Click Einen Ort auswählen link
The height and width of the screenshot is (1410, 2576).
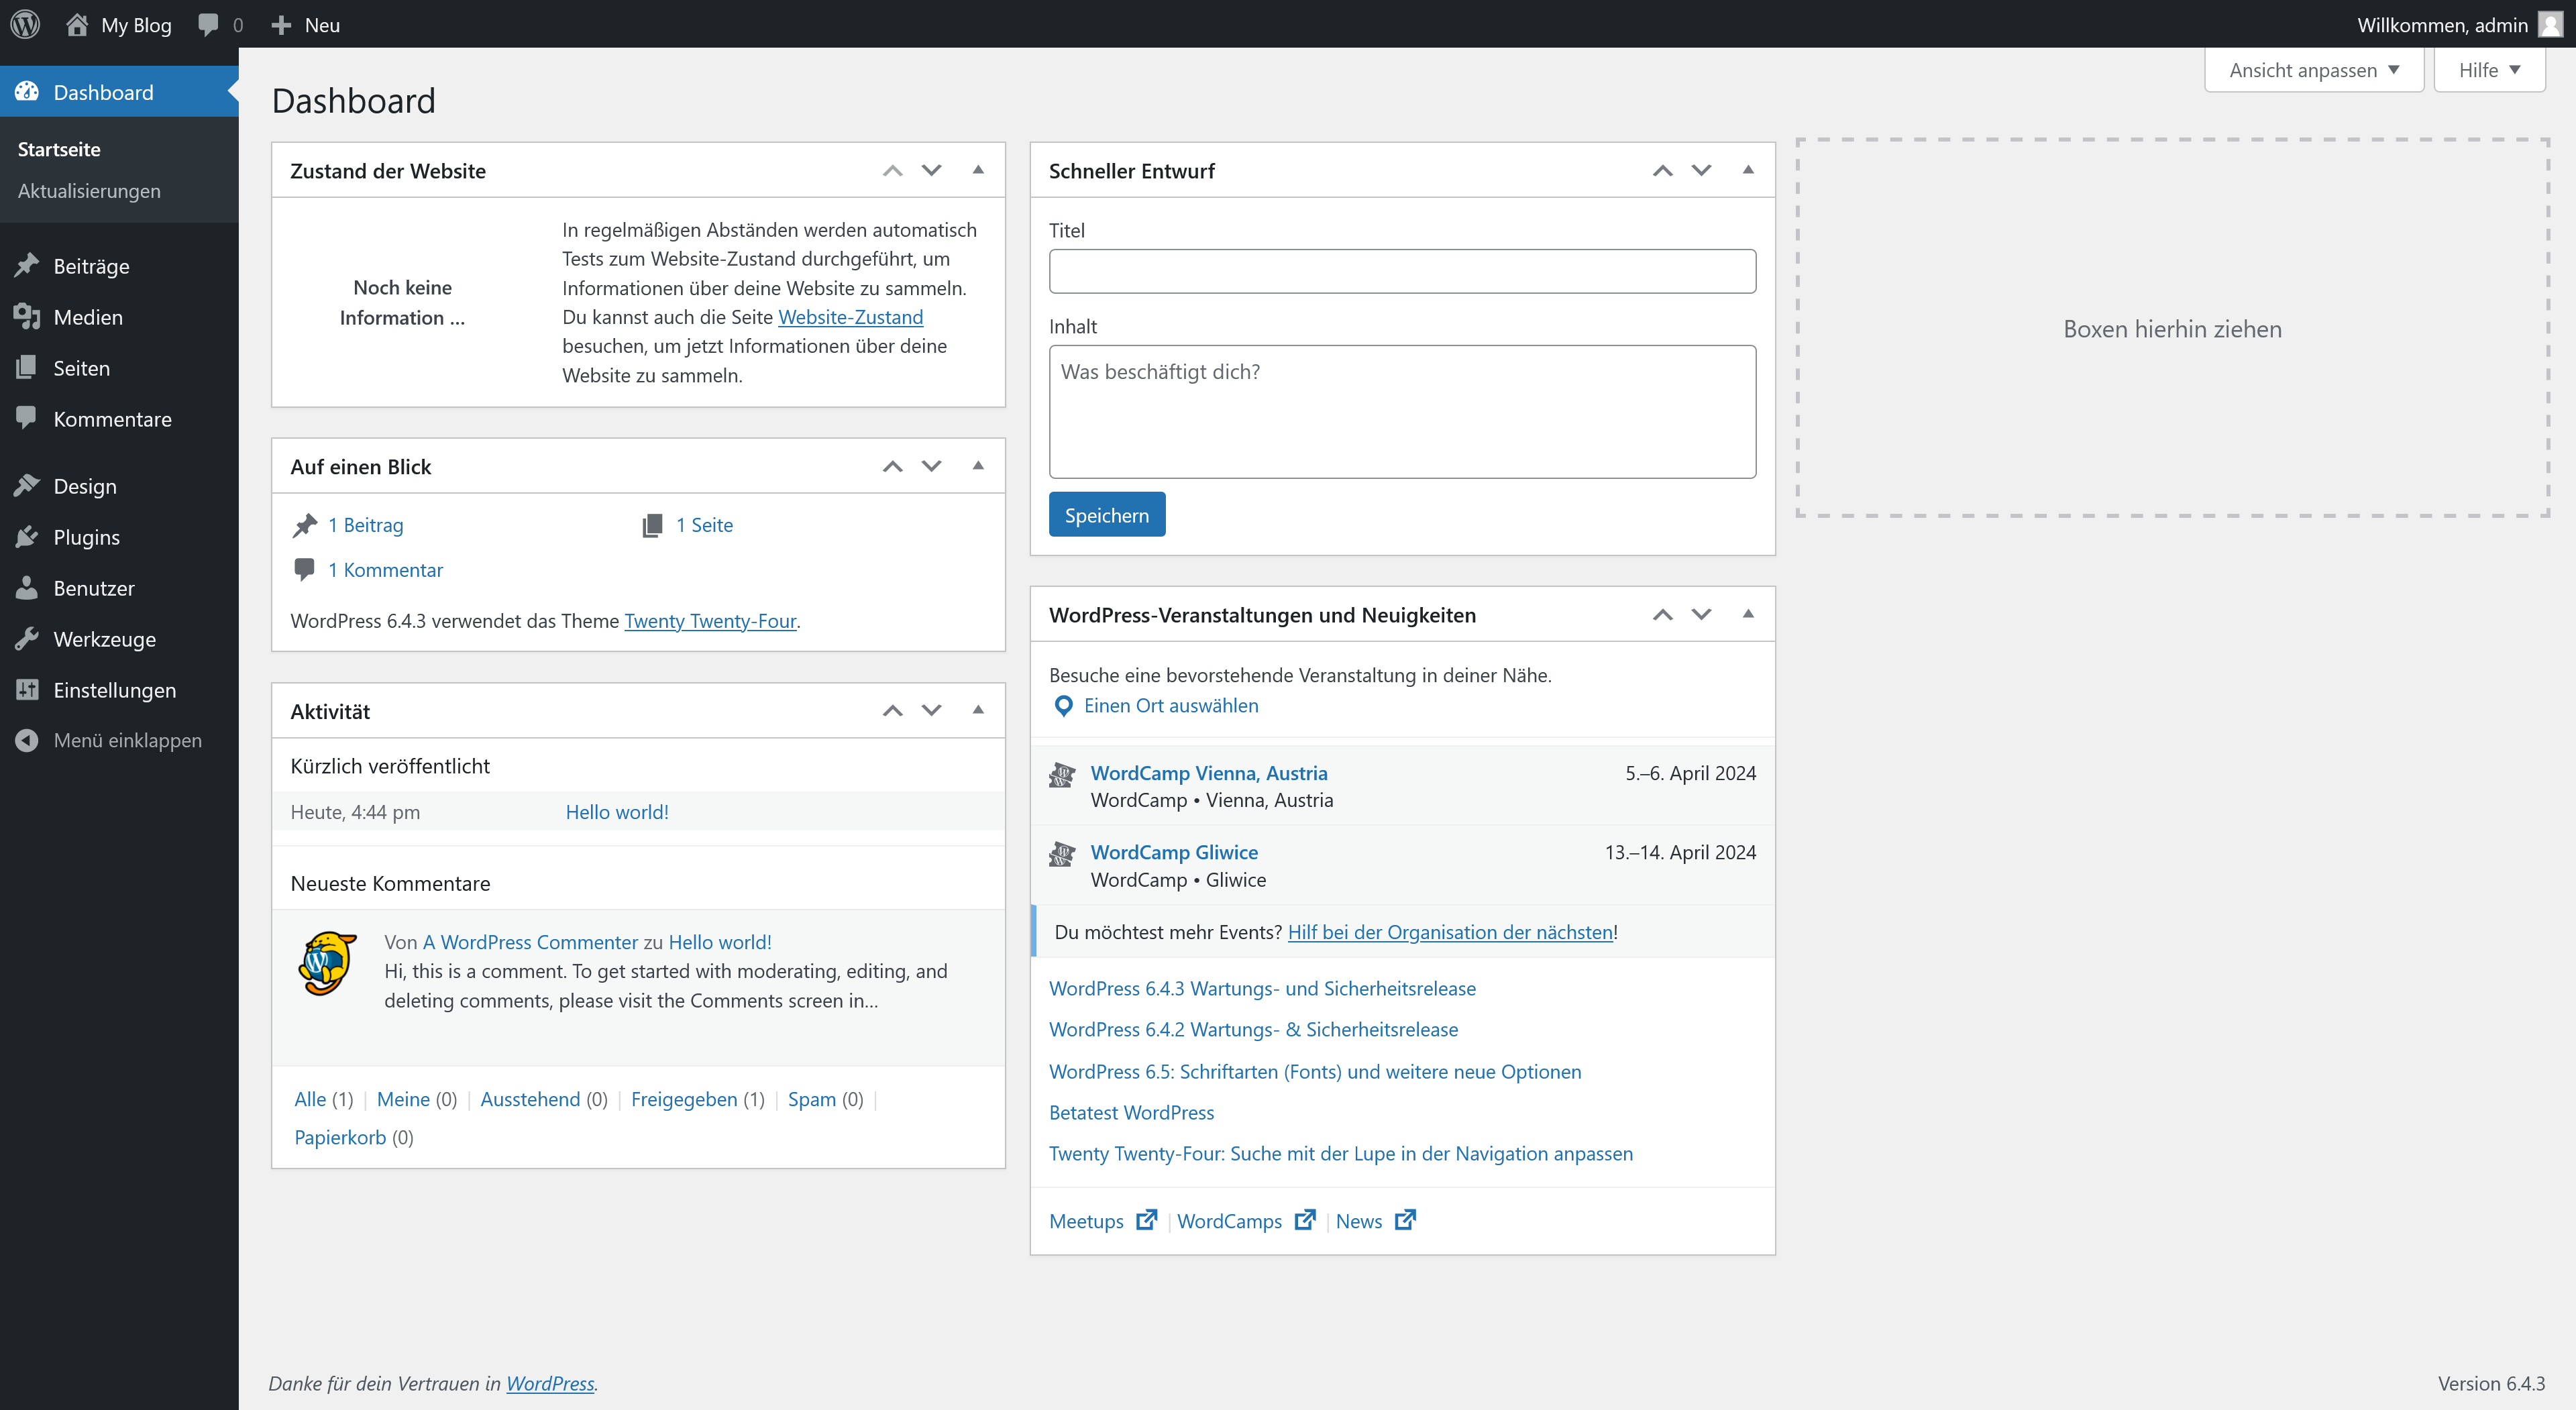pos(1171,705)
